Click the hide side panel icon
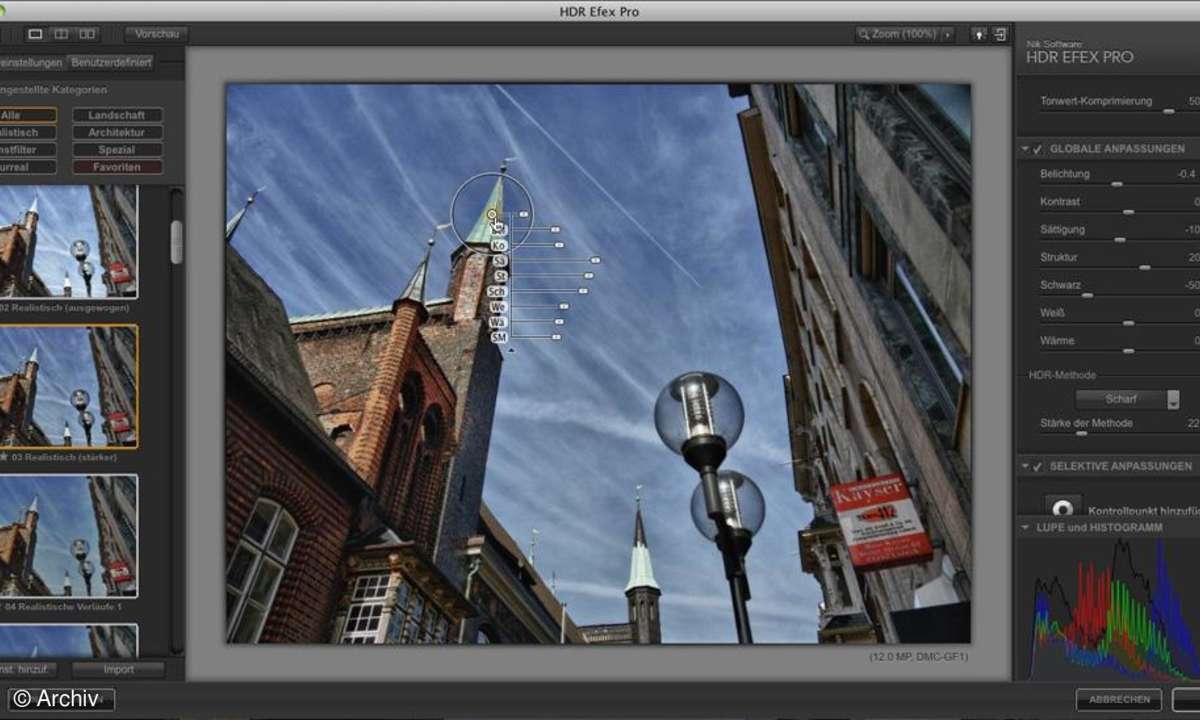Viewport: 1200px width, 720px height. coord(1000,34)
